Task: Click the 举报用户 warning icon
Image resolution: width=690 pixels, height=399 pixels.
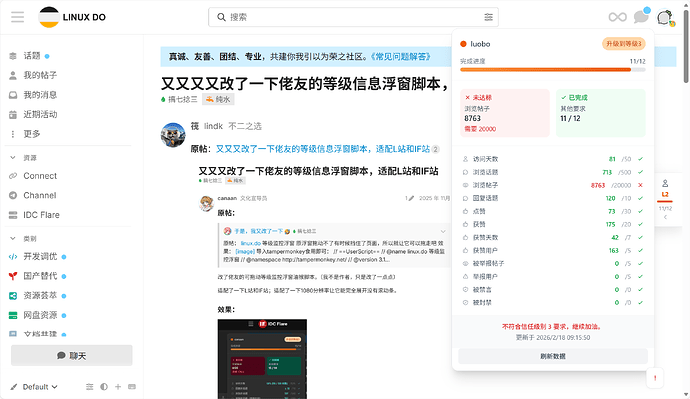Action: coord(465,277)
